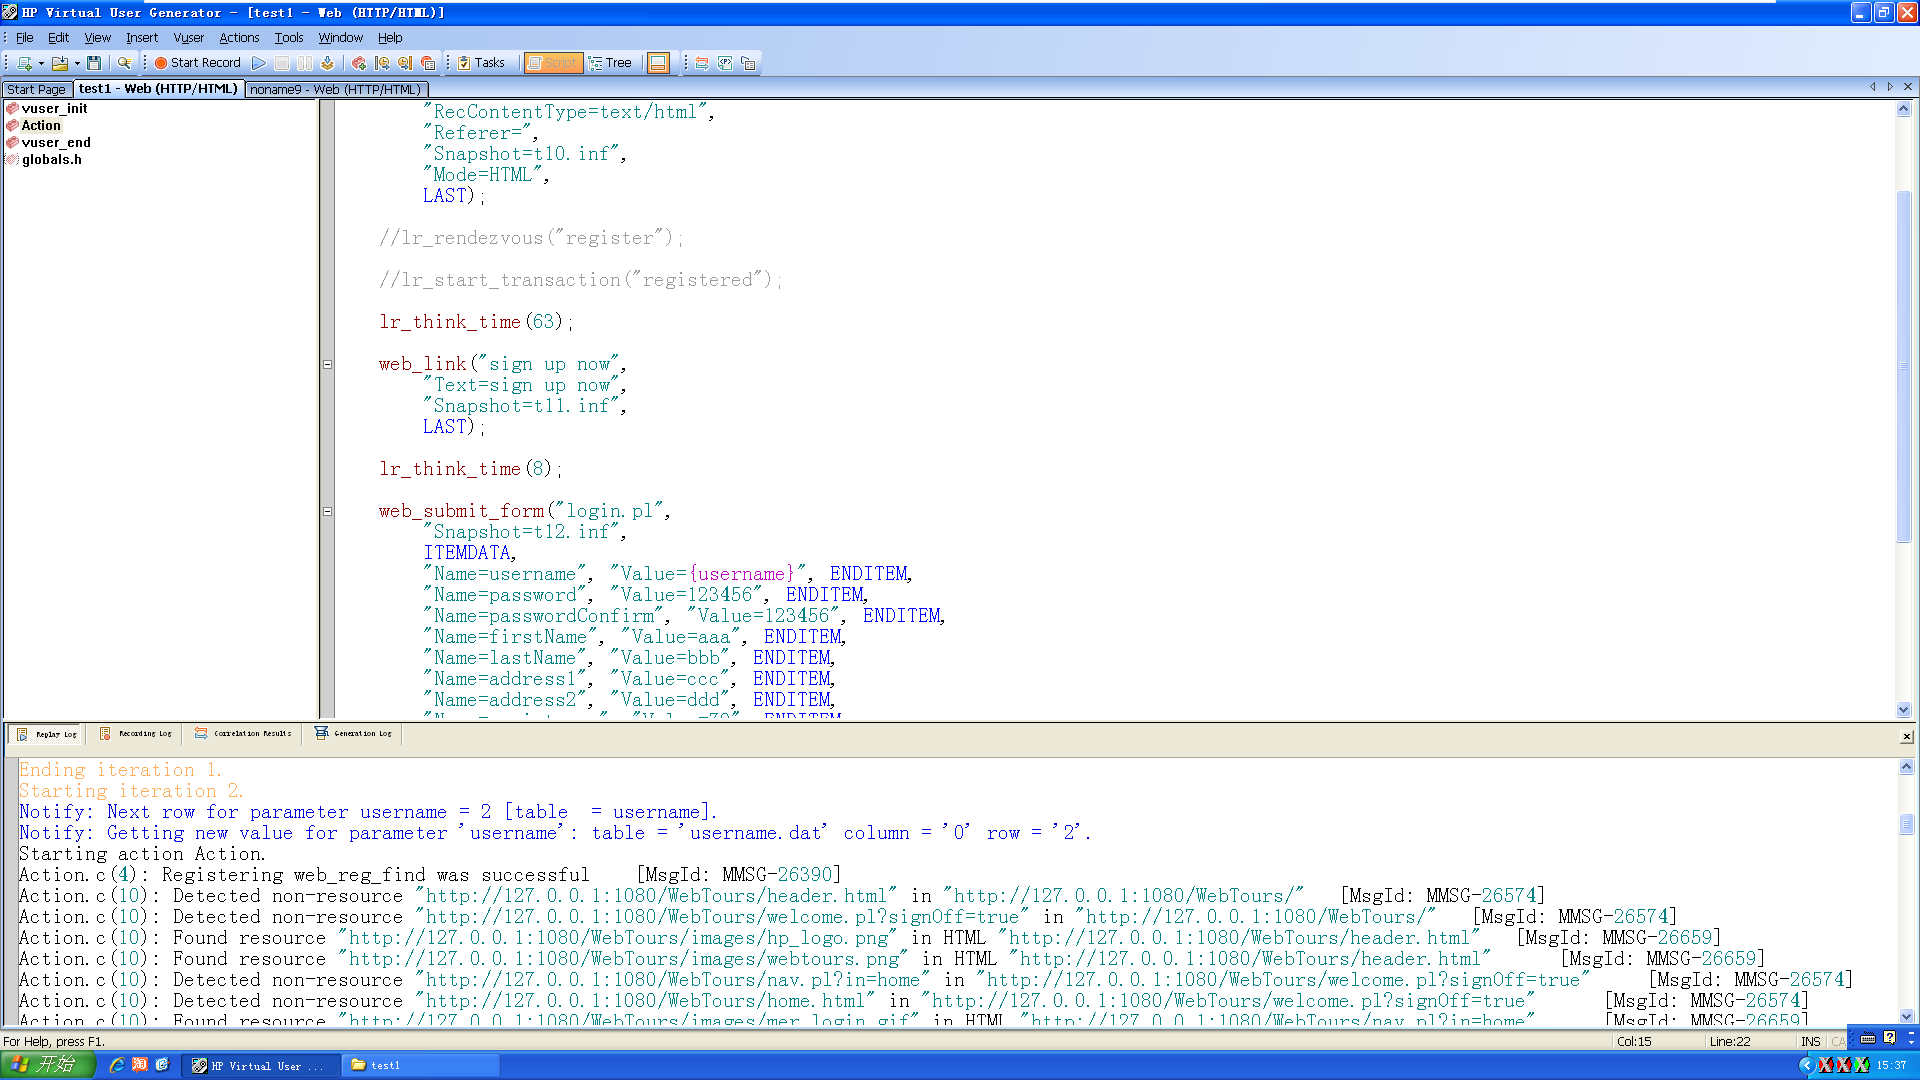
Task: Click the language bar keyboard icon
Action: pos(1868,1038)
